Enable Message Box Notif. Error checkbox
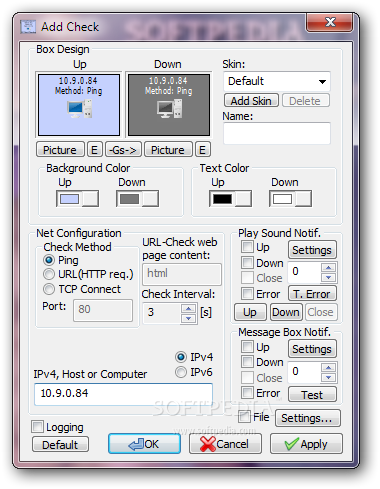The width and height of the screenshot is (380, 489). (247, 392)
